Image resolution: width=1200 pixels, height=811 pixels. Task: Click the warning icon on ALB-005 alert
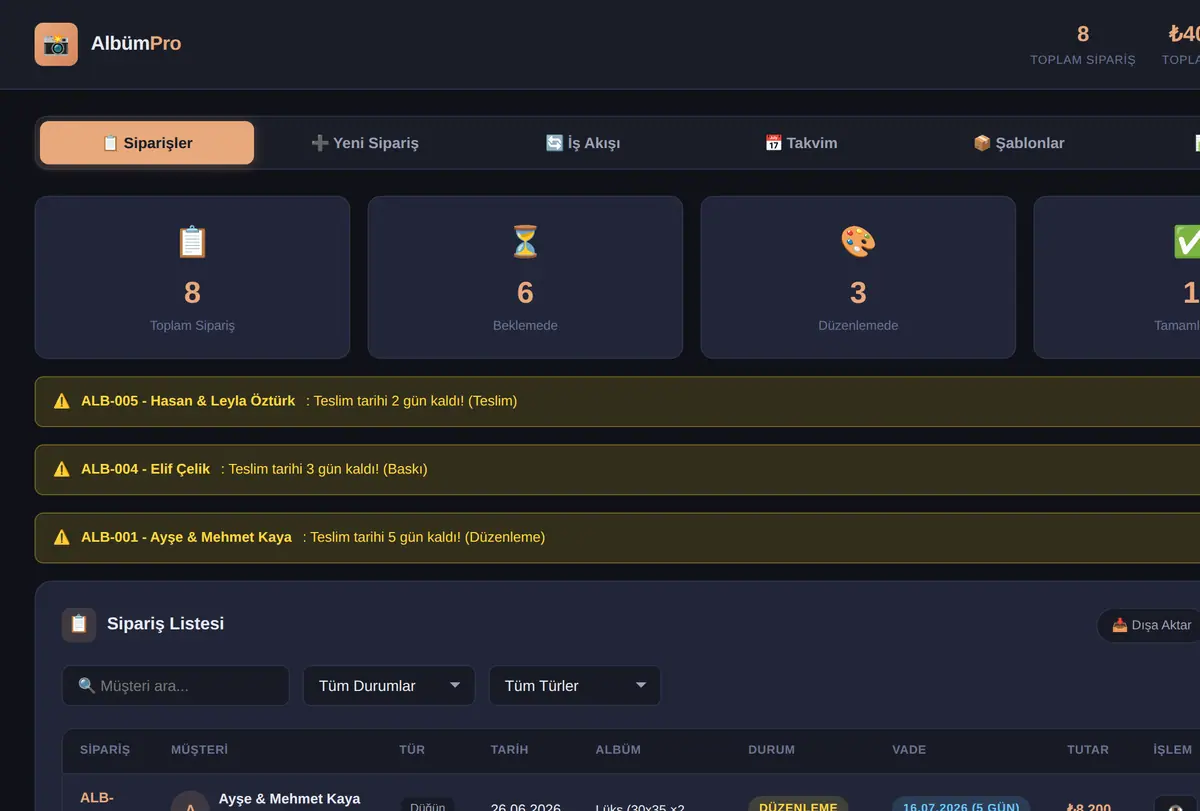click(x=62, y=401)
